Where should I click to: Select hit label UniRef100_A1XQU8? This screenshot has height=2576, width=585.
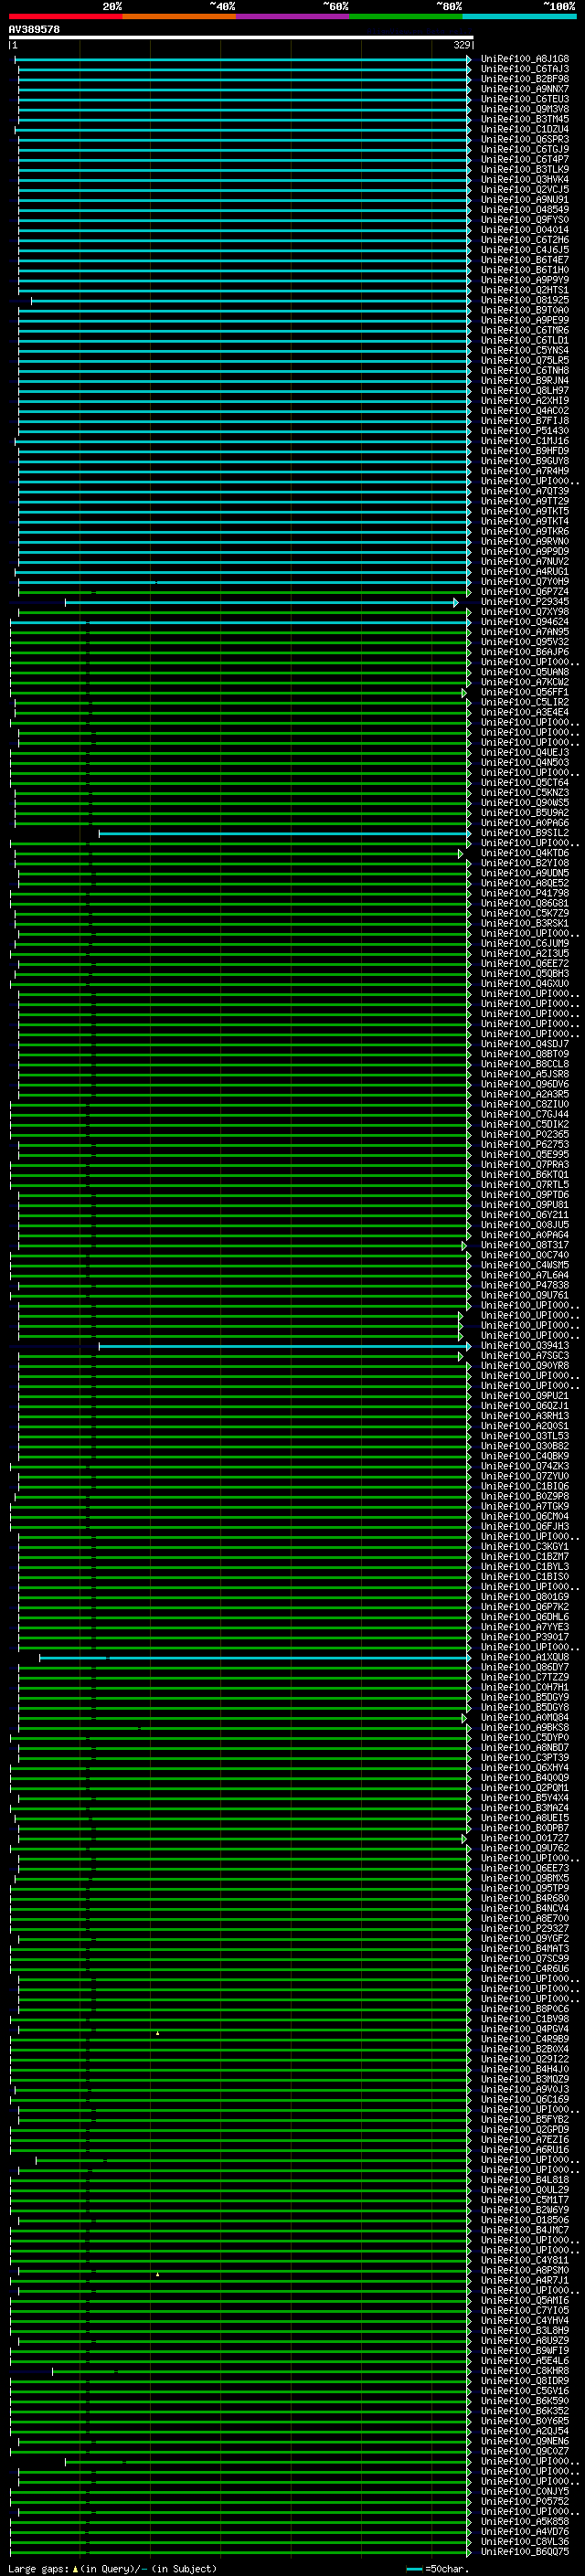[525, 1658]
